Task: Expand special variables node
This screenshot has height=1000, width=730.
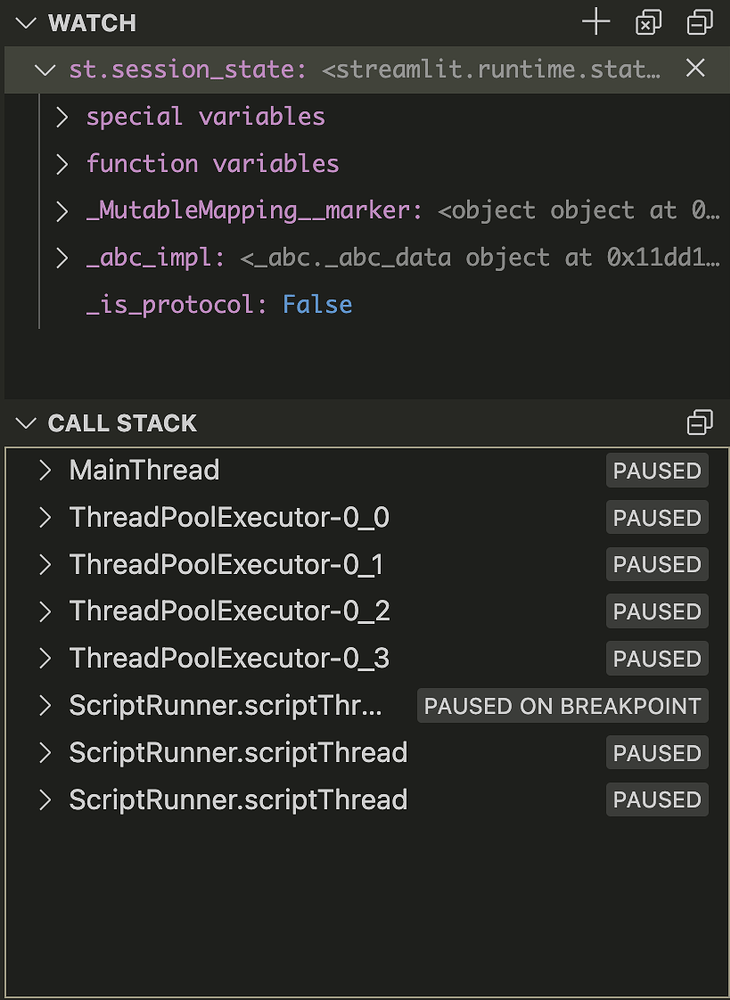Action: pyautogui.click(x=62, y=117)
